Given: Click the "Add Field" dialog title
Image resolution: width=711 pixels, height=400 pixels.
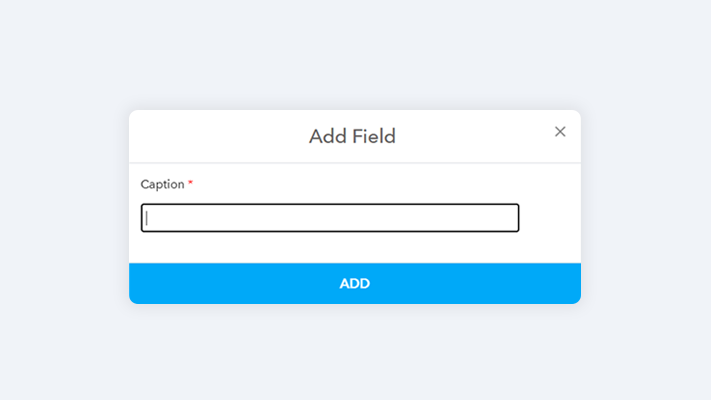Looking at the screenshot, I should (352, 136).
